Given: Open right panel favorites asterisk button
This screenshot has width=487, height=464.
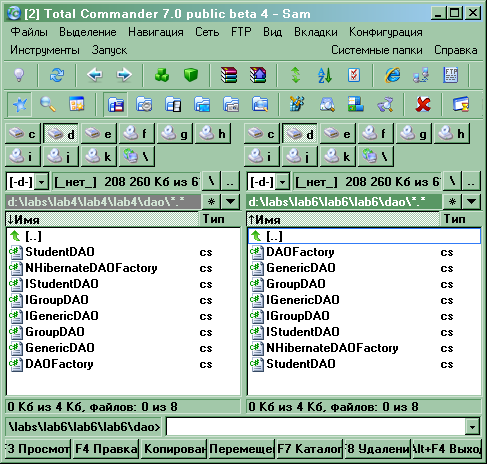Looking at the screenshot, I should (x=452, y=201).
